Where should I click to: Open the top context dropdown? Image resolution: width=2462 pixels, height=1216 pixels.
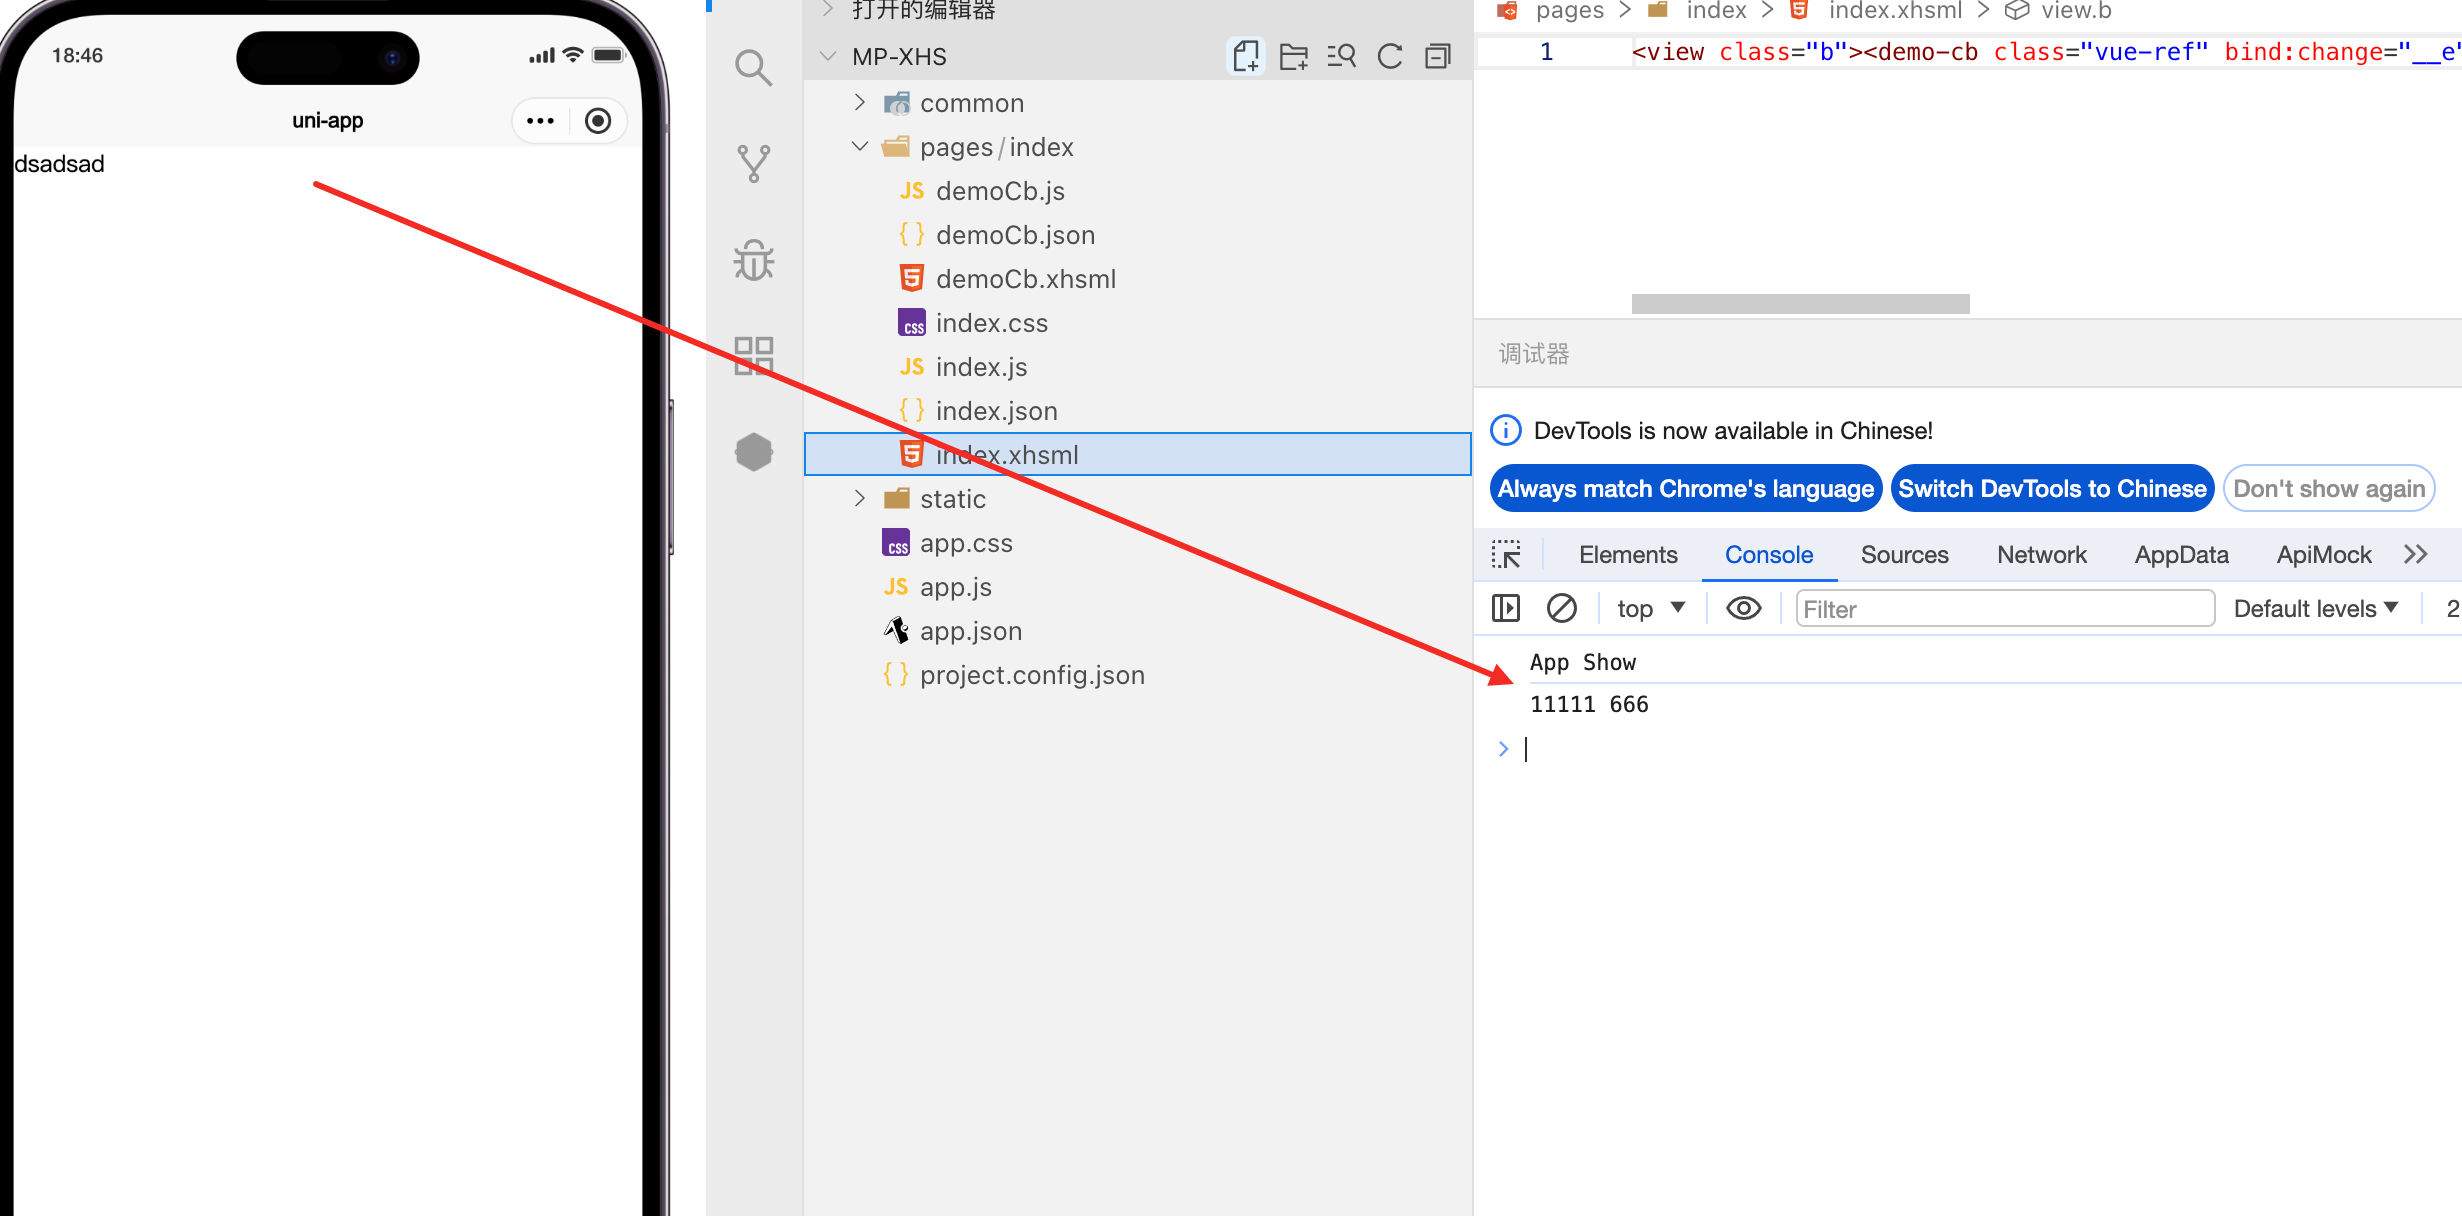(x=1650, y=608)
